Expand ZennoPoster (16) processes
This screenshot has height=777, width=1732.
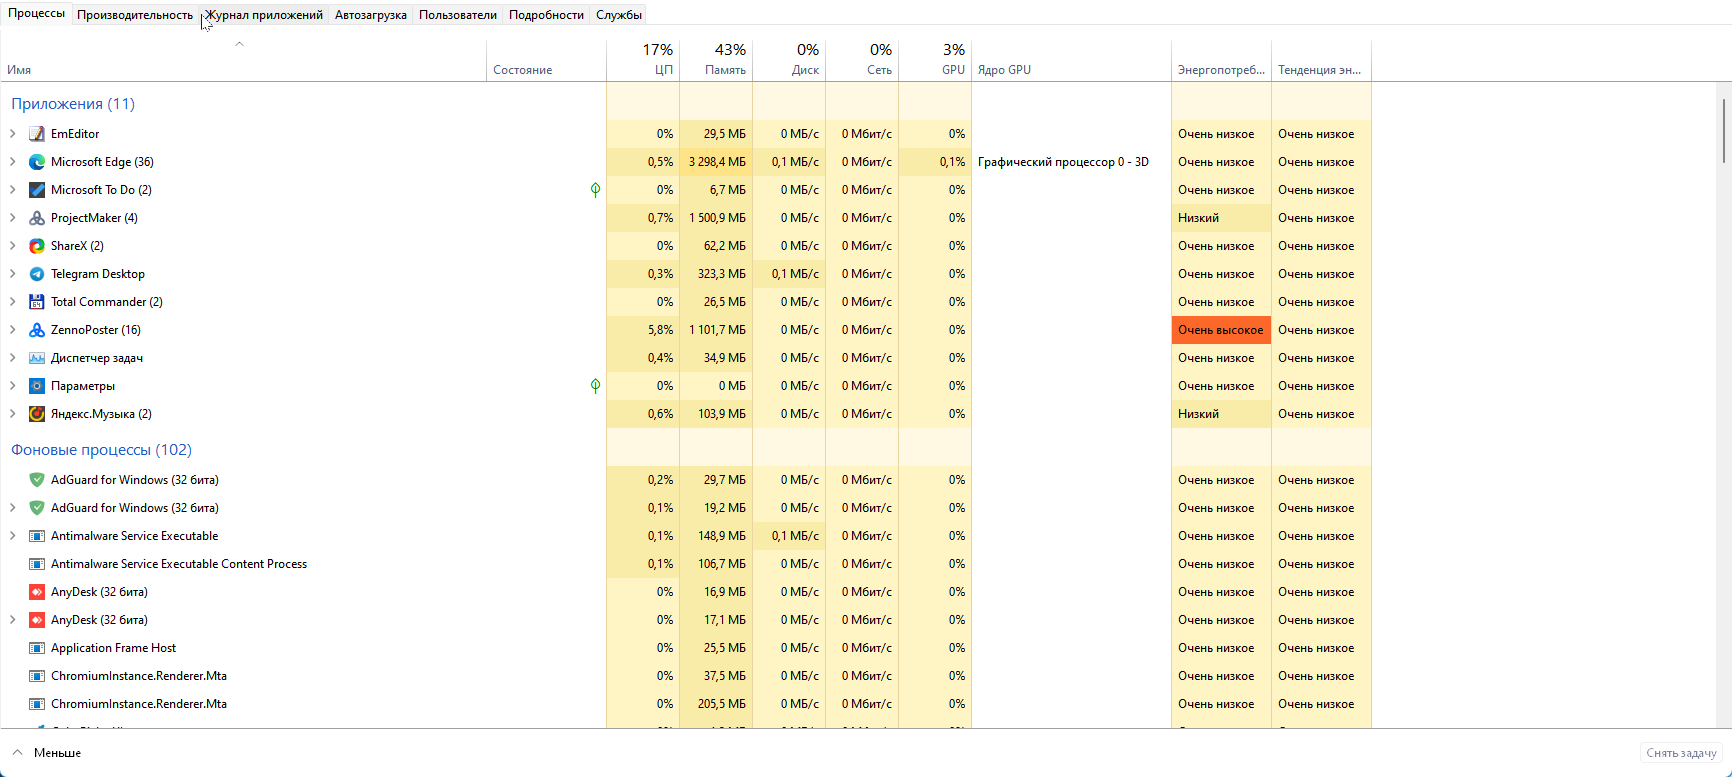12,330
